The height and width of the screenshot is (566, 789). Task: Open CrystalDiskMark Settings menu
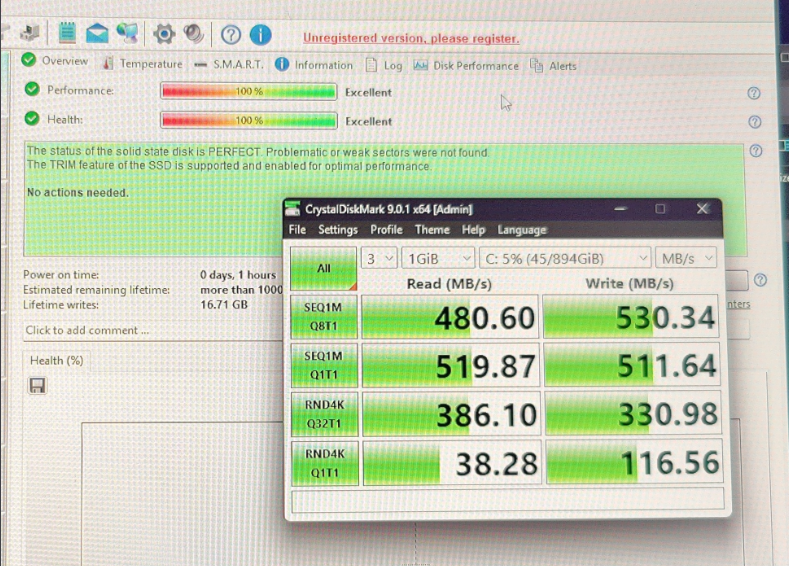pos(338,230)
